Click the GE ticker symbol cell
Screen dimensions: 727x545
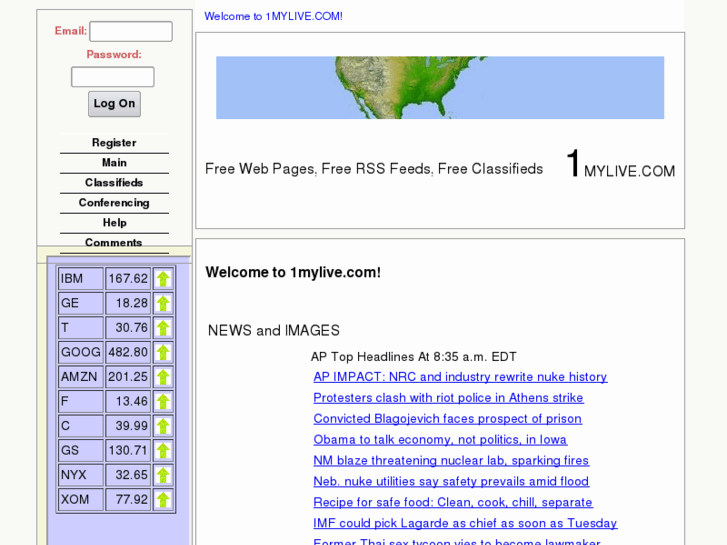81,303
